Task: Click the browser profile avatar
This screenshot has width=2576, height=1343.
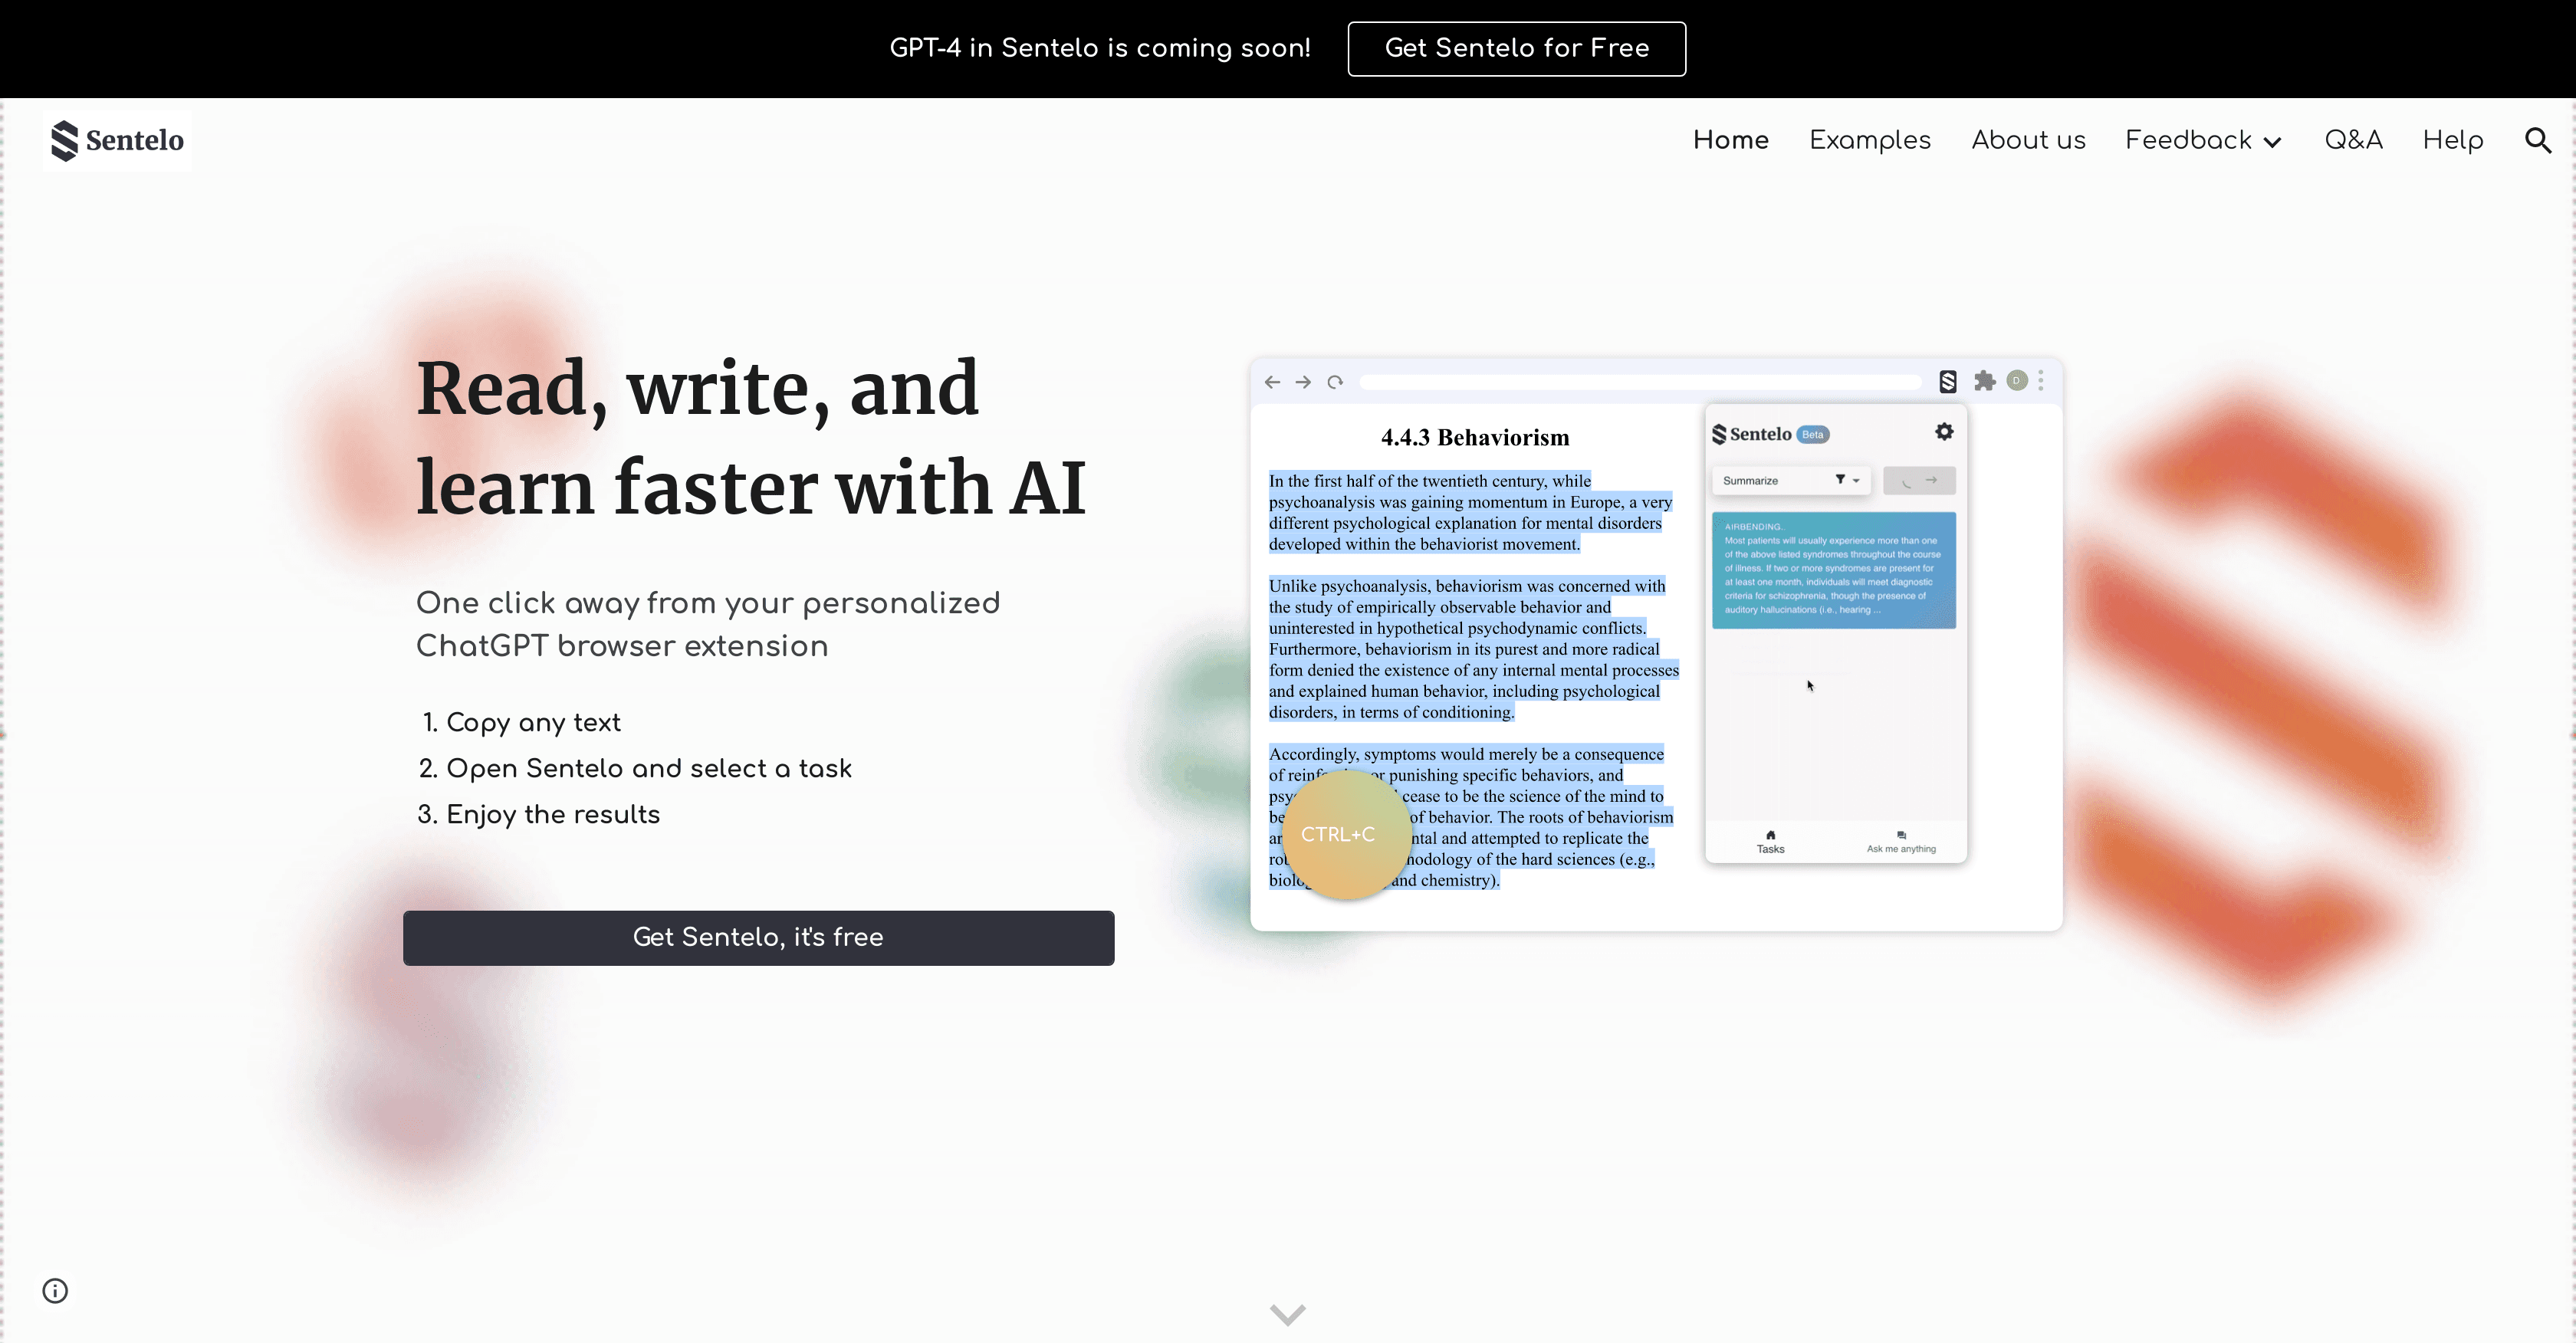Action: [x=2016, y=381]
